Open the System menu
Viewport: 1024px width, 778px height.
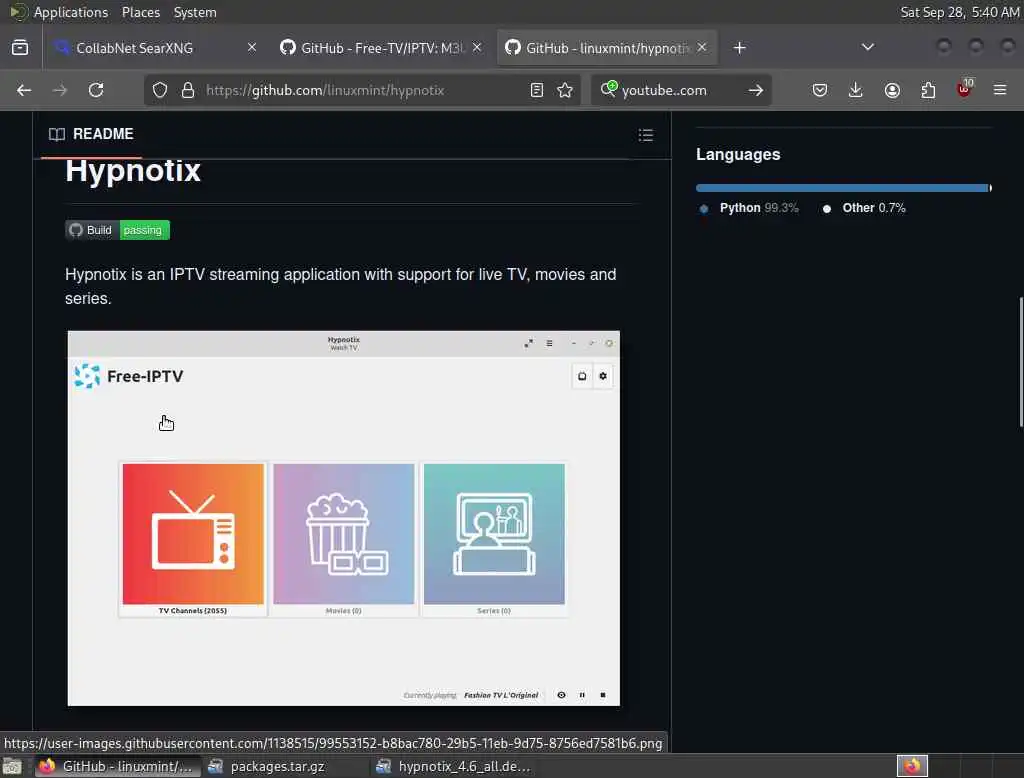195,12
